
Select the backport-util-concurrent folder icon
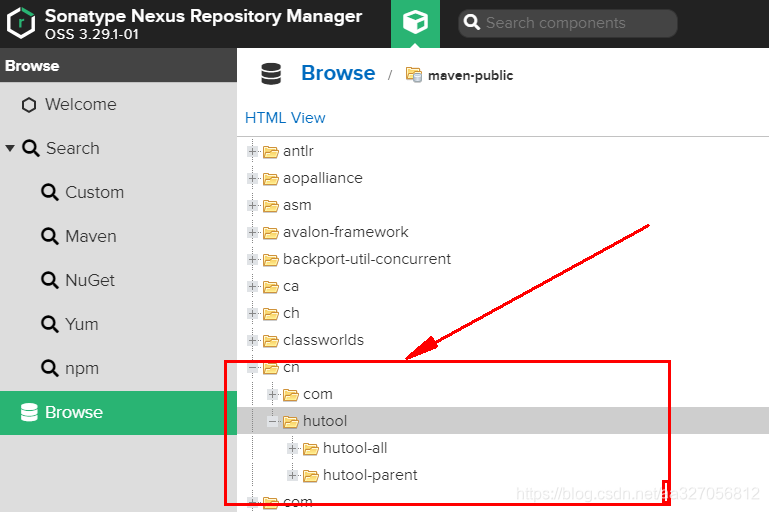pos(270,259)
